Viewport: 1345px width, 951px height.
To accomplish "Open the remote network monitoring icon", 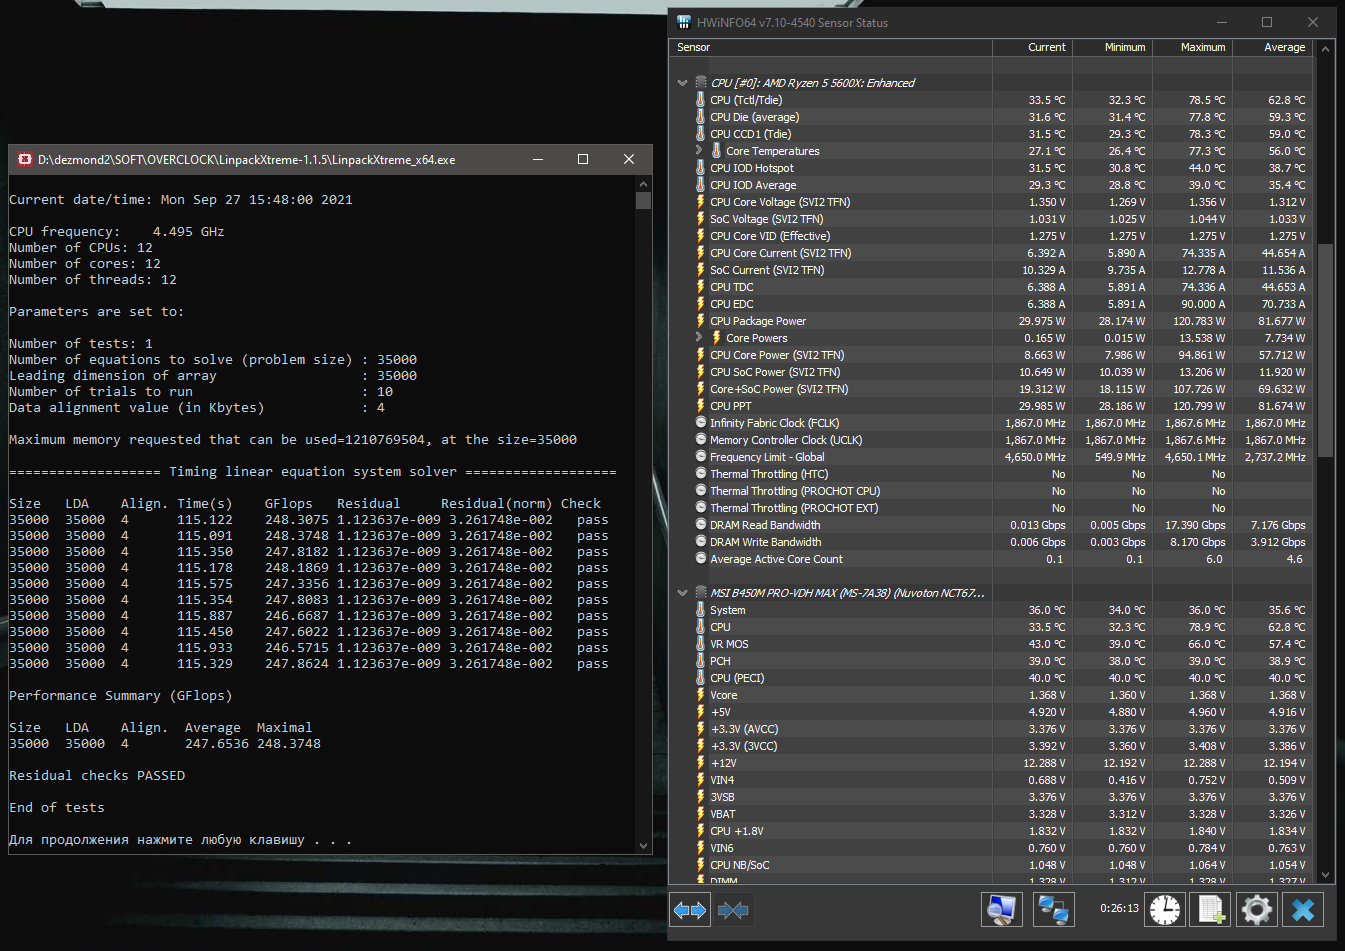I will [x=1053, y=909].
